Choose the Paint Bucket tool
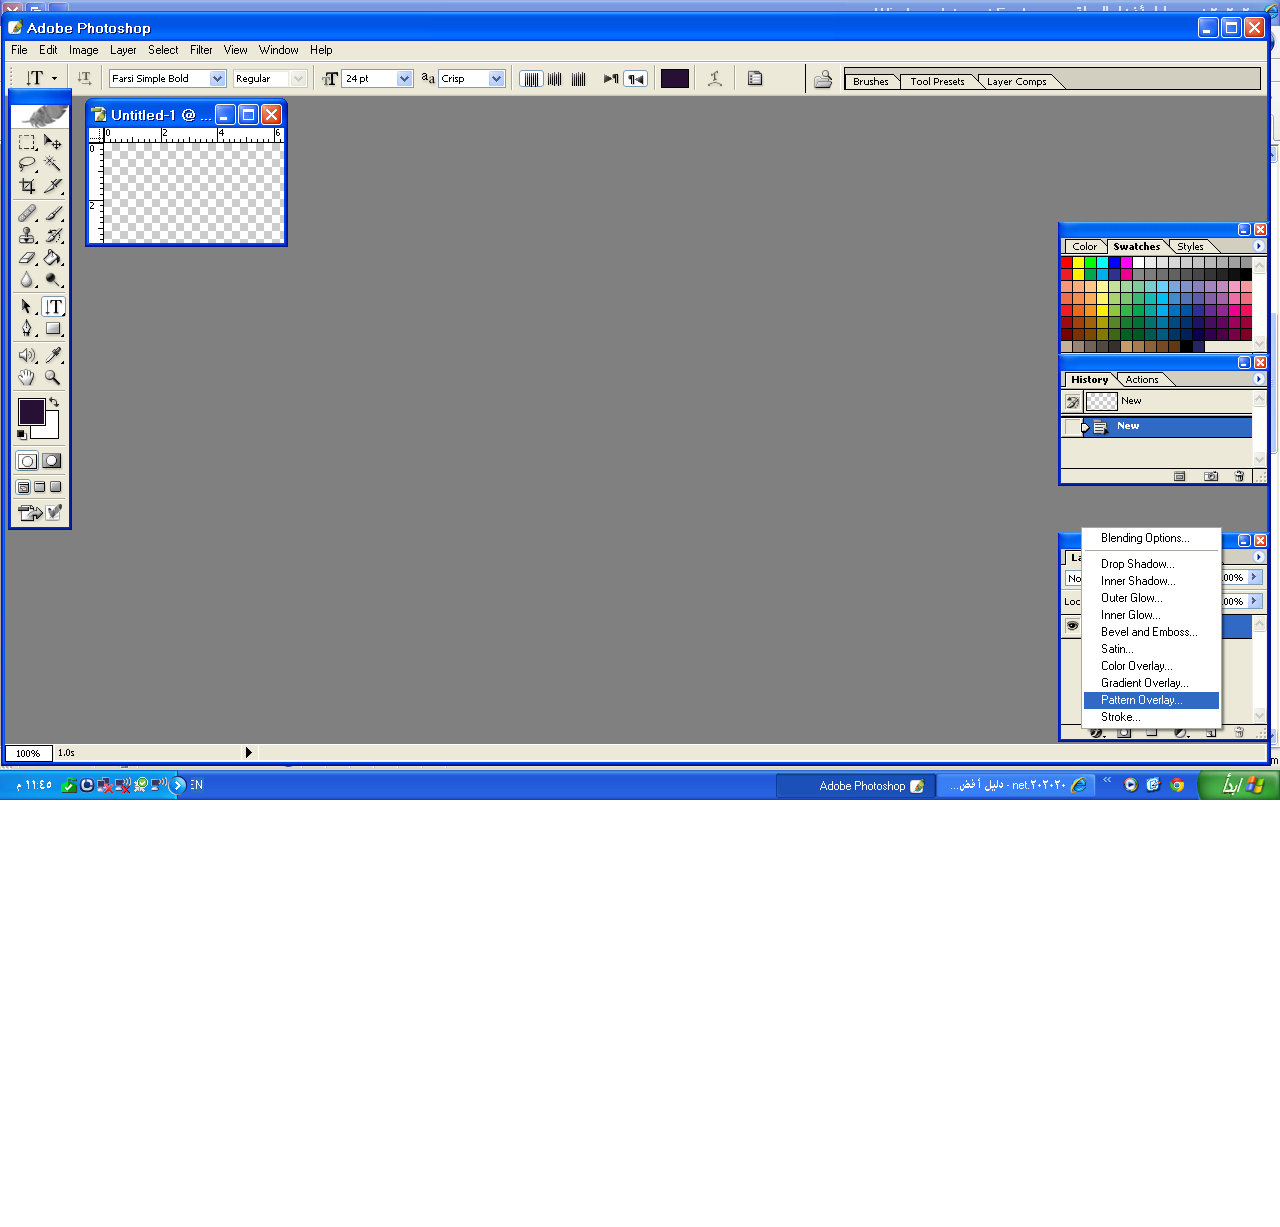The image size is (1280, 1227). 53,258
